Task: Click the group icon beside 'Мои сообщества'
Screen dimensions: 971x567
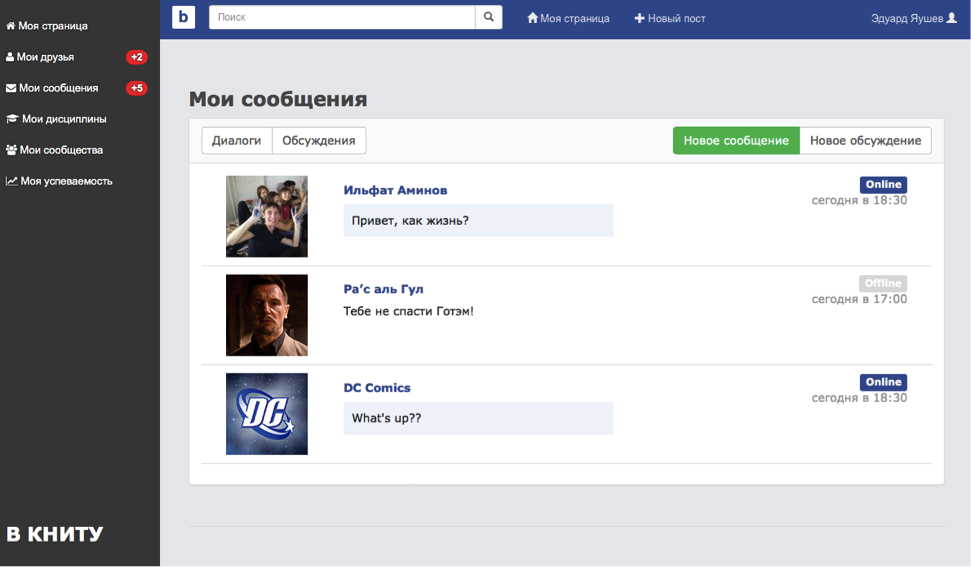Action: tap(11, 150)
